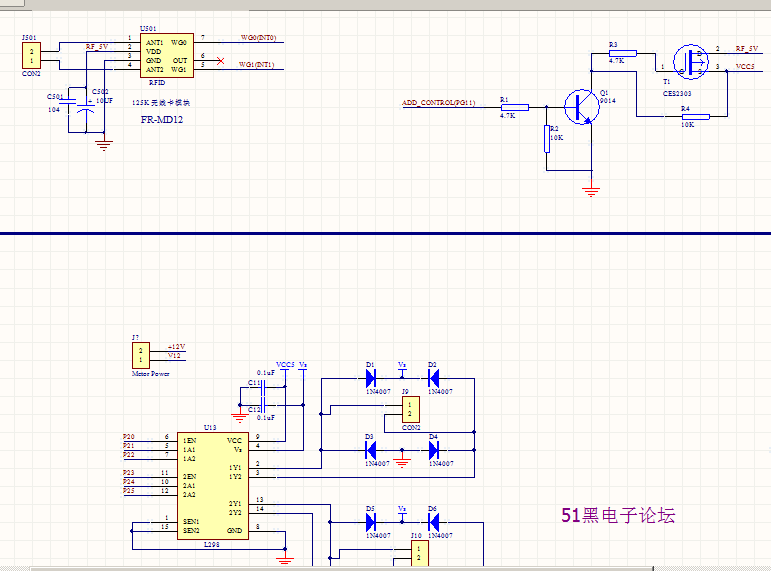
Task: Click the red no-connect X on OUT pin
Action: tap(220, 61)
